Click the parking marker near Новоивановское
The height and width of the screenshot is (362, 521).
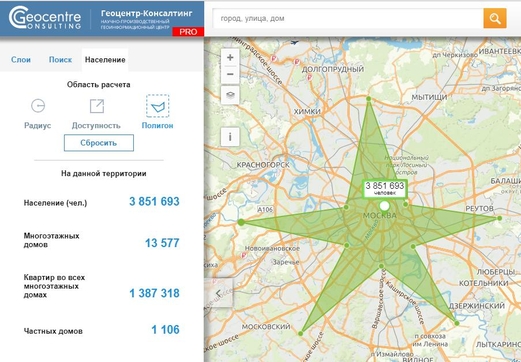click(244, 255)
